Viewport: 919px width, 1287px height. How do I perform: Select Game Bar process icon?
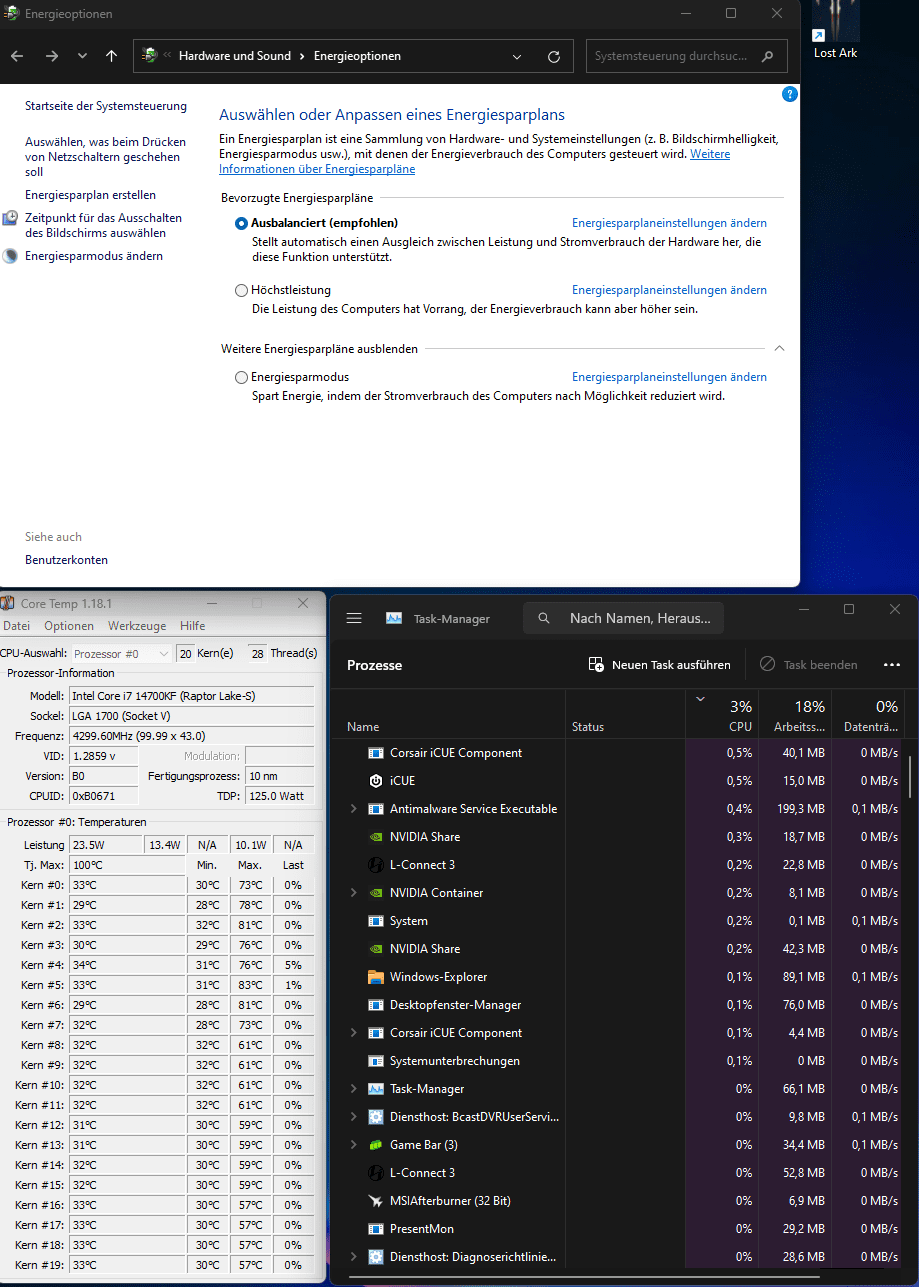376,1145
